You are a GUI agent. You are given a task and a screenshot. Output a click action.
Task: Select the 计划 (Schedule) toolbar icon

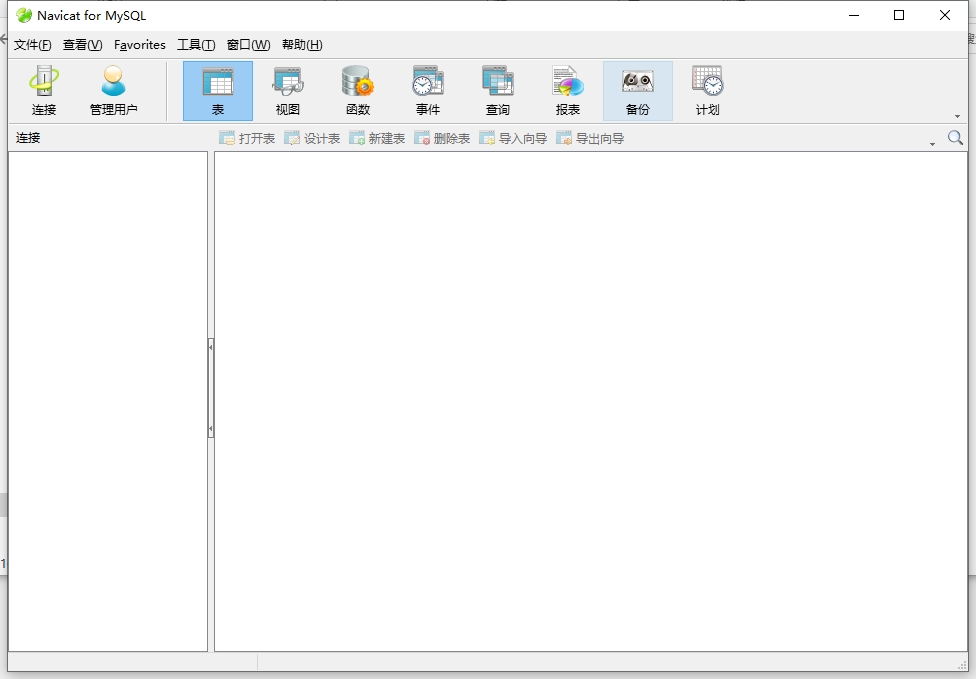pos(708,91)
